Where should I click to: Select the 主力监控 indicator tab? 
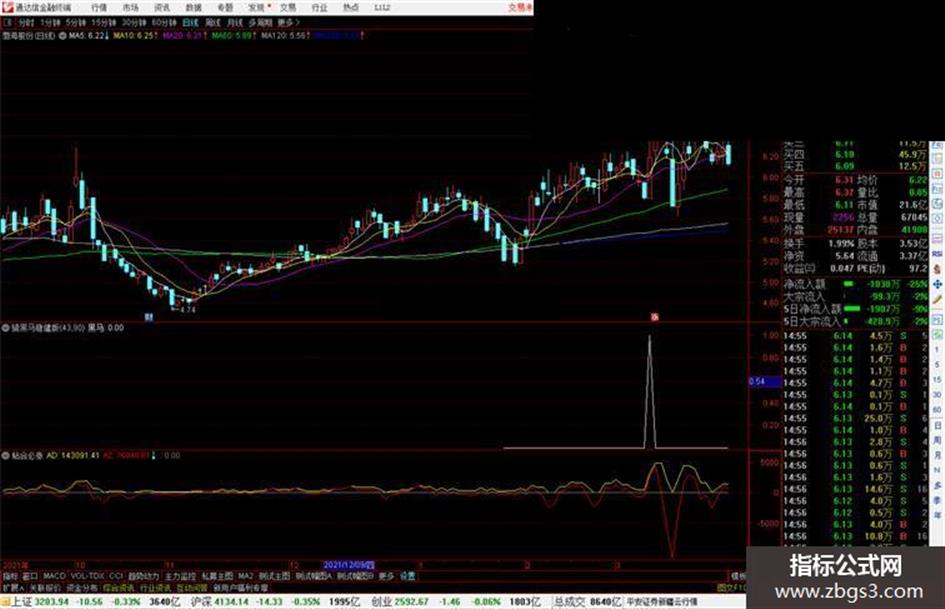point(180,576)
